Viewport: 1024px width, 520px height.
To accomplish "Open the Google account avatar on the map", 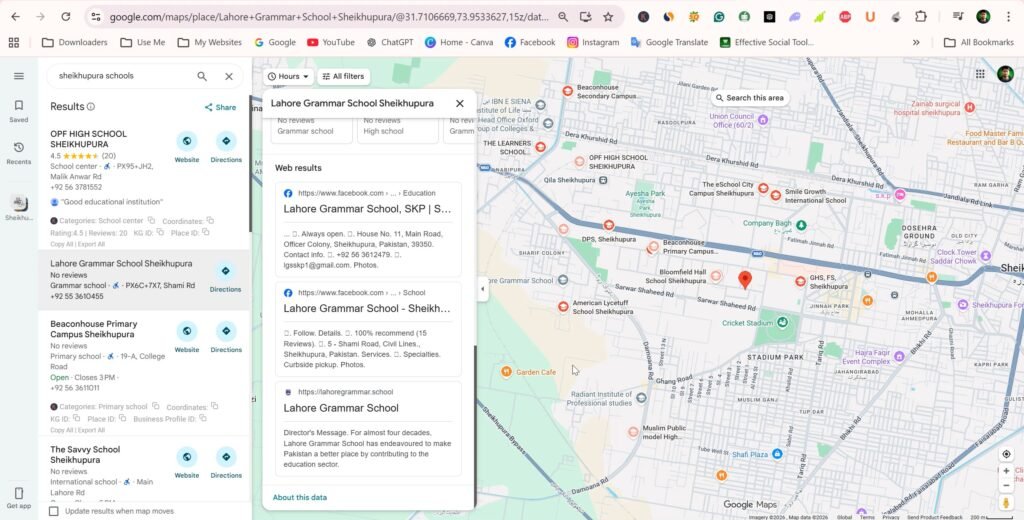I will click(x=1006, y=74).
